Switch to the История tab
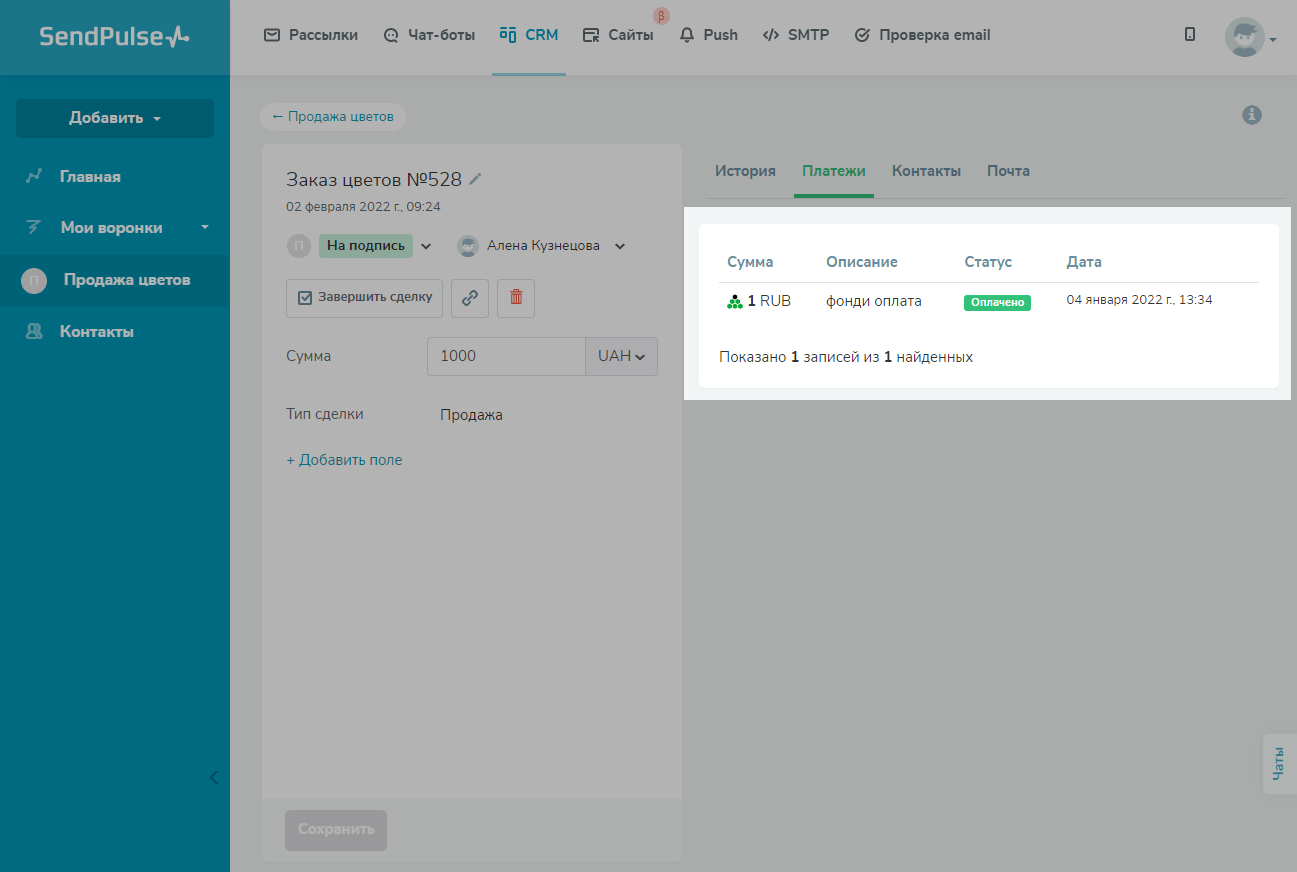This screenshot has width=1297, height=872. pos(745,171)
